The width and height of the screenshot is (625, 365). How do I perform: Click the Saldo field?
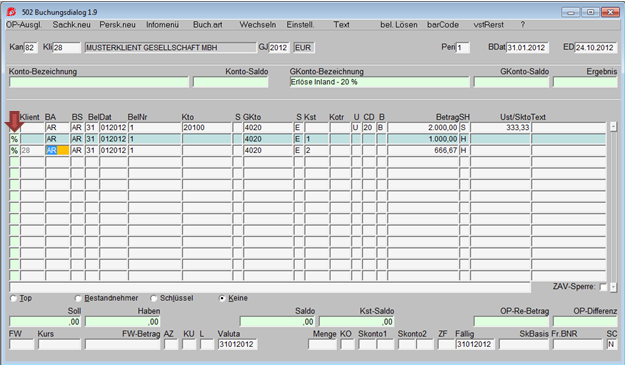click(277, 322)
